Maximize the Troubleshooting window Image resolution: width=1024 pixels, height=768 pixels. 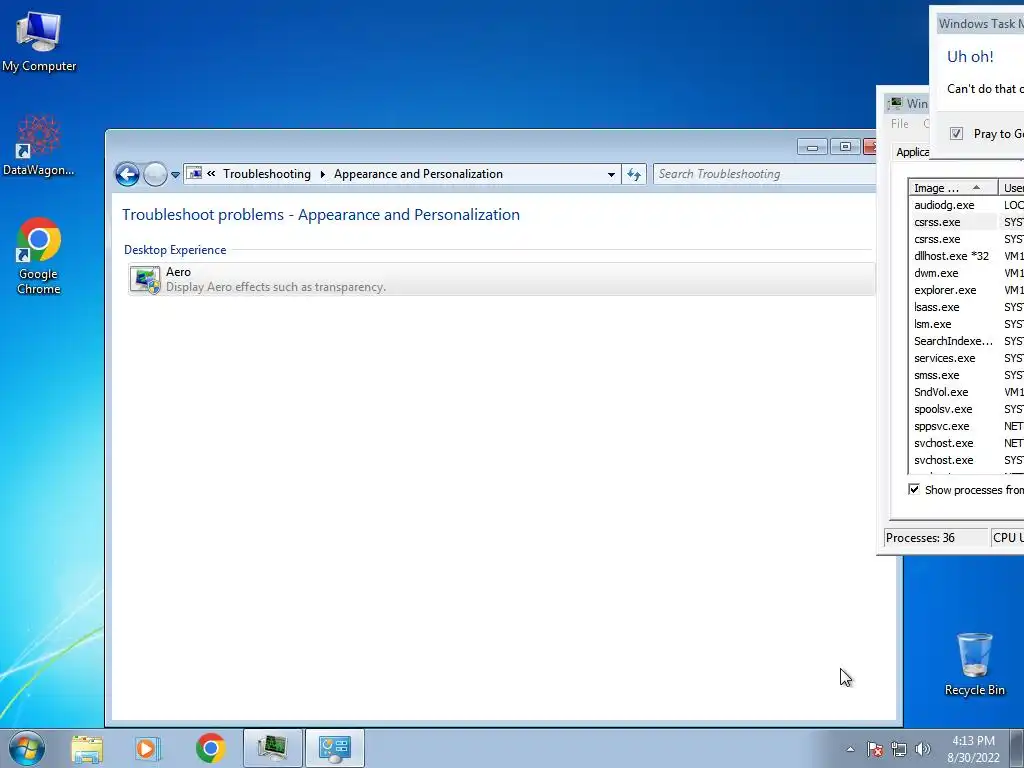(845, 147)
